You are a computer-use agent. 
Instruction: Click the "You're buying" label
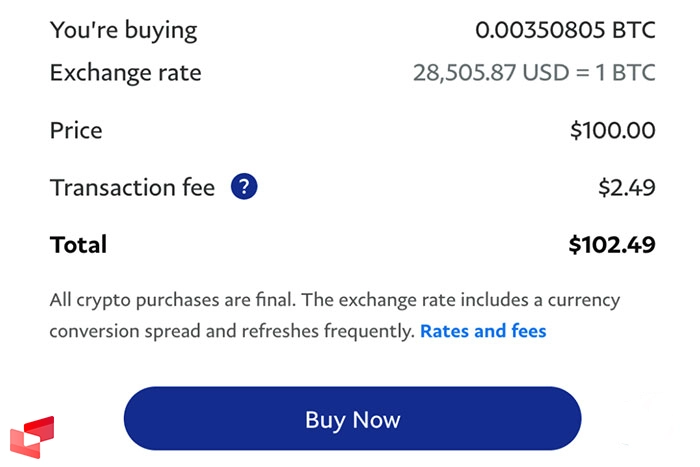(123, 30)
